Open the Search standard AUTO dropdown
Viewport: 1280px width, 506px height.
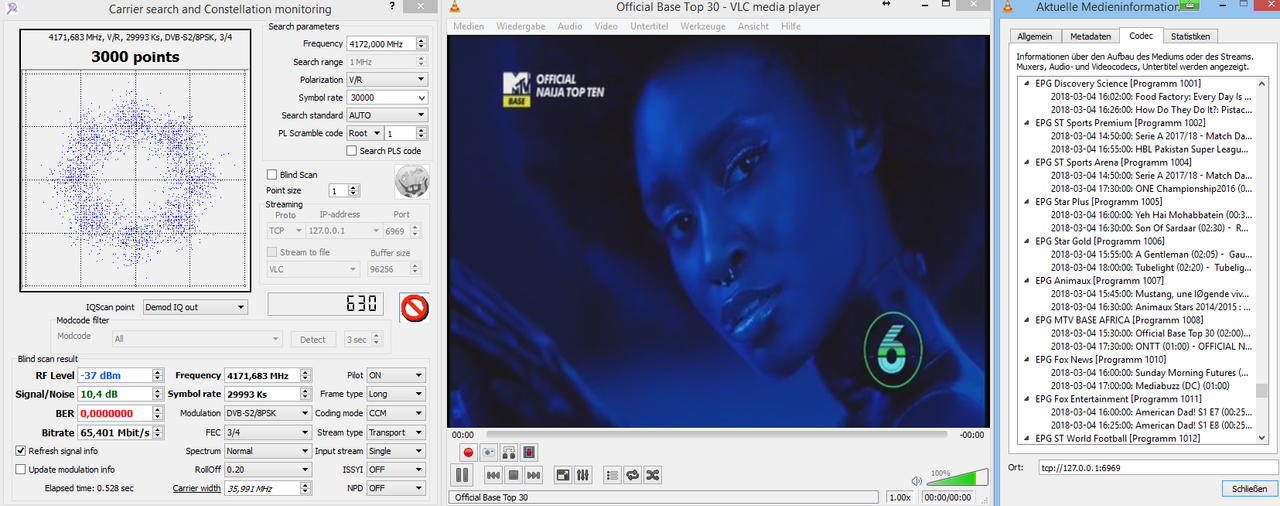387,115
